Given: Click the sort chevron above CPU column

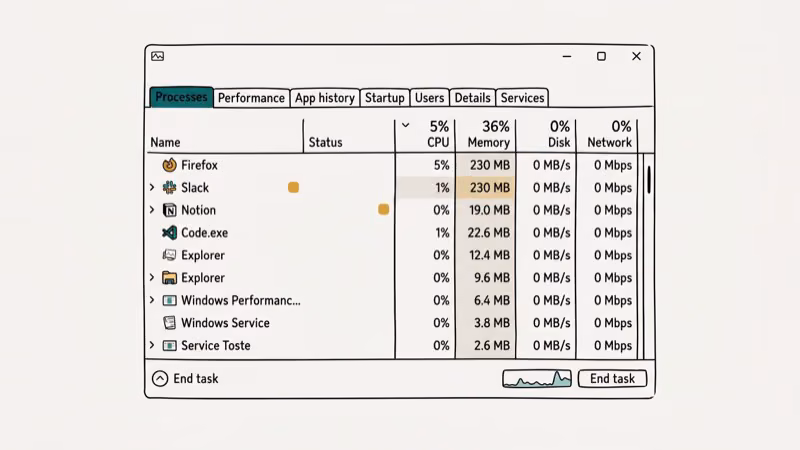Looking at the screenshot, I should coord(406,125).
